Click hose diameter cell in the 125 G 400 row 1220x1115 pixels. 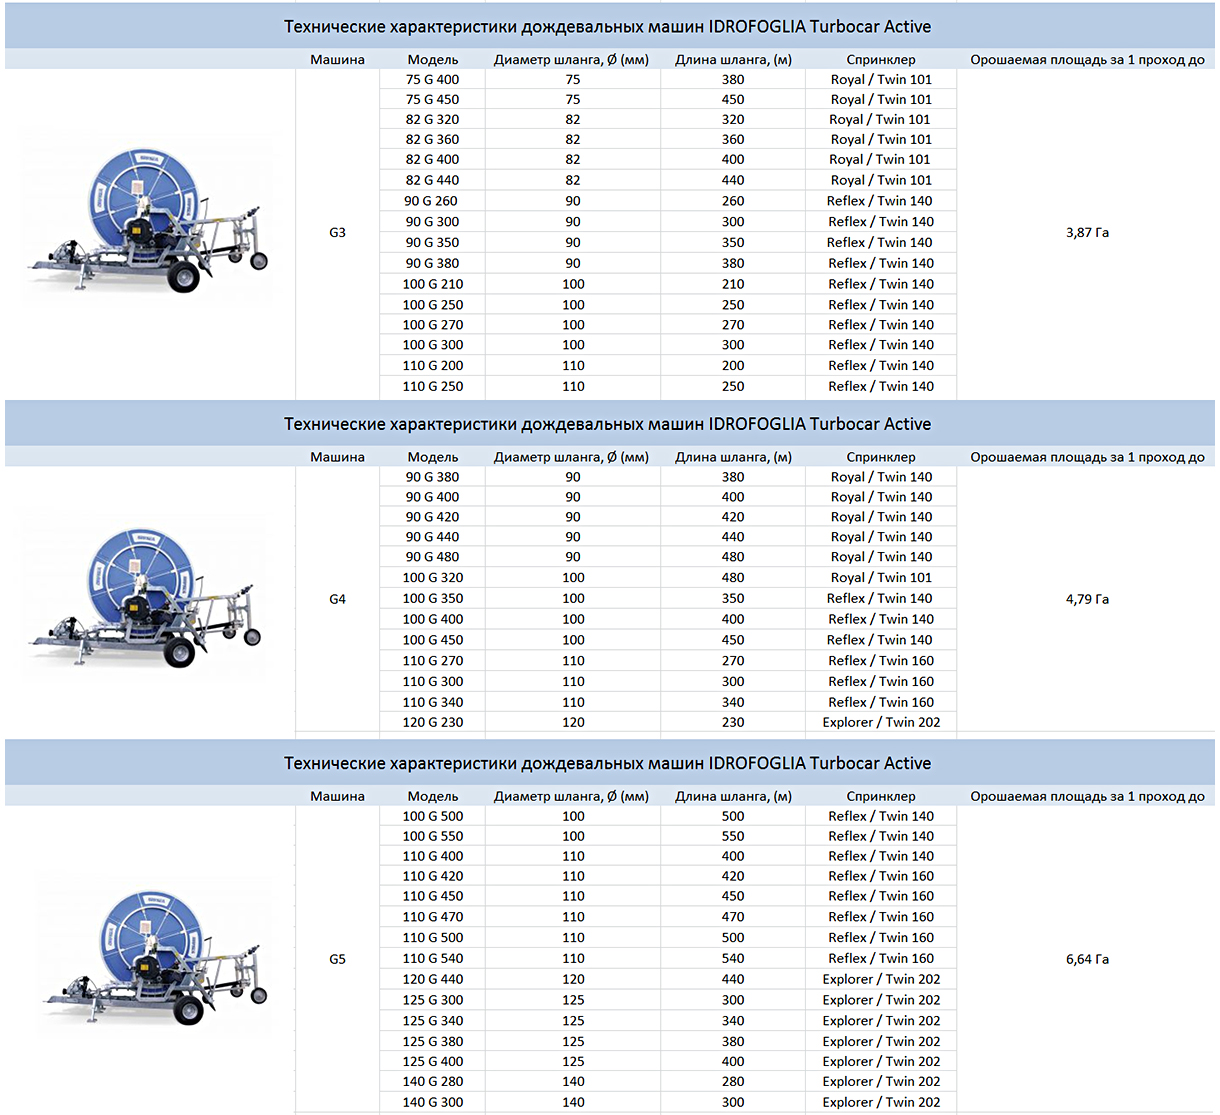[x=573, y=1061]
